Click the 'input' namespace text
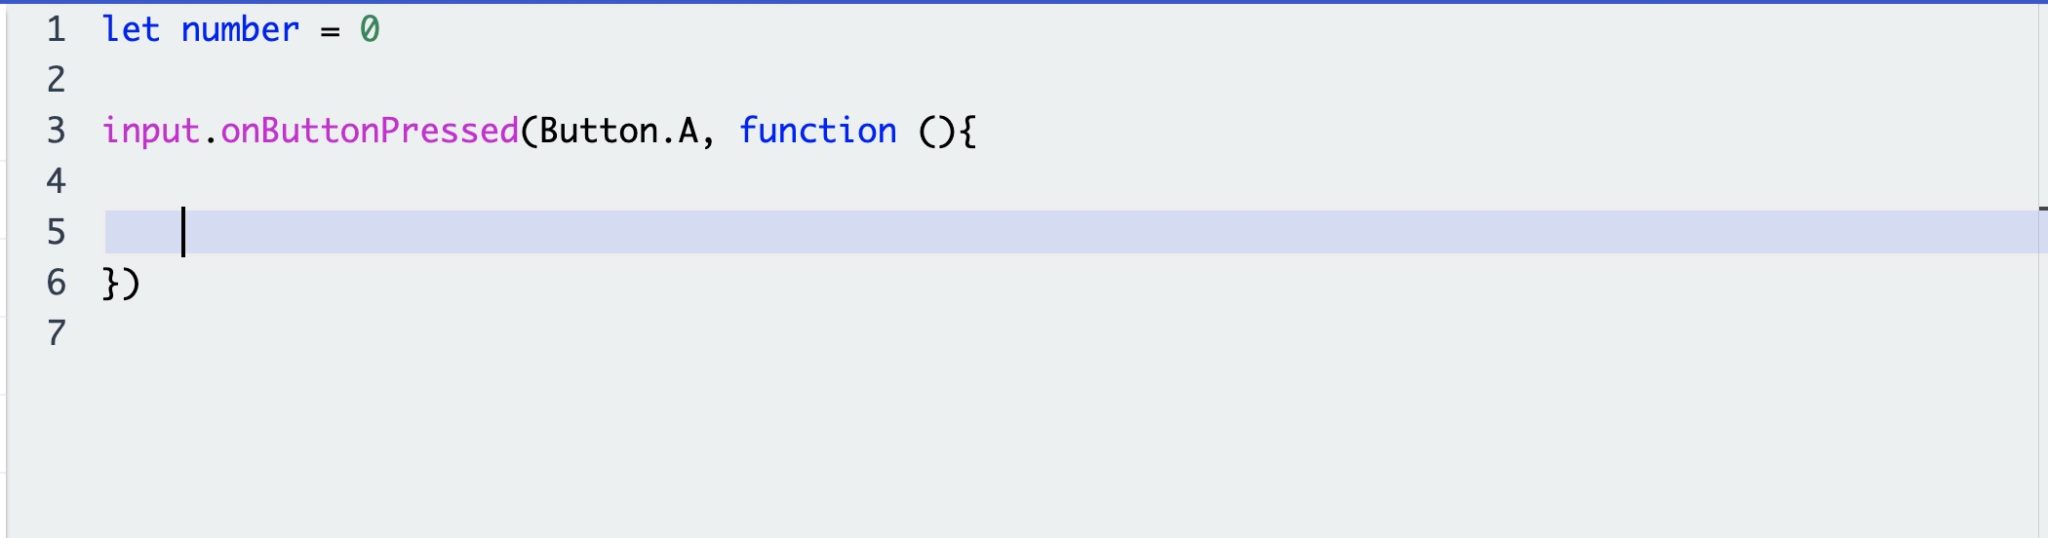The image size is (2048, 538). coord(151,131)
